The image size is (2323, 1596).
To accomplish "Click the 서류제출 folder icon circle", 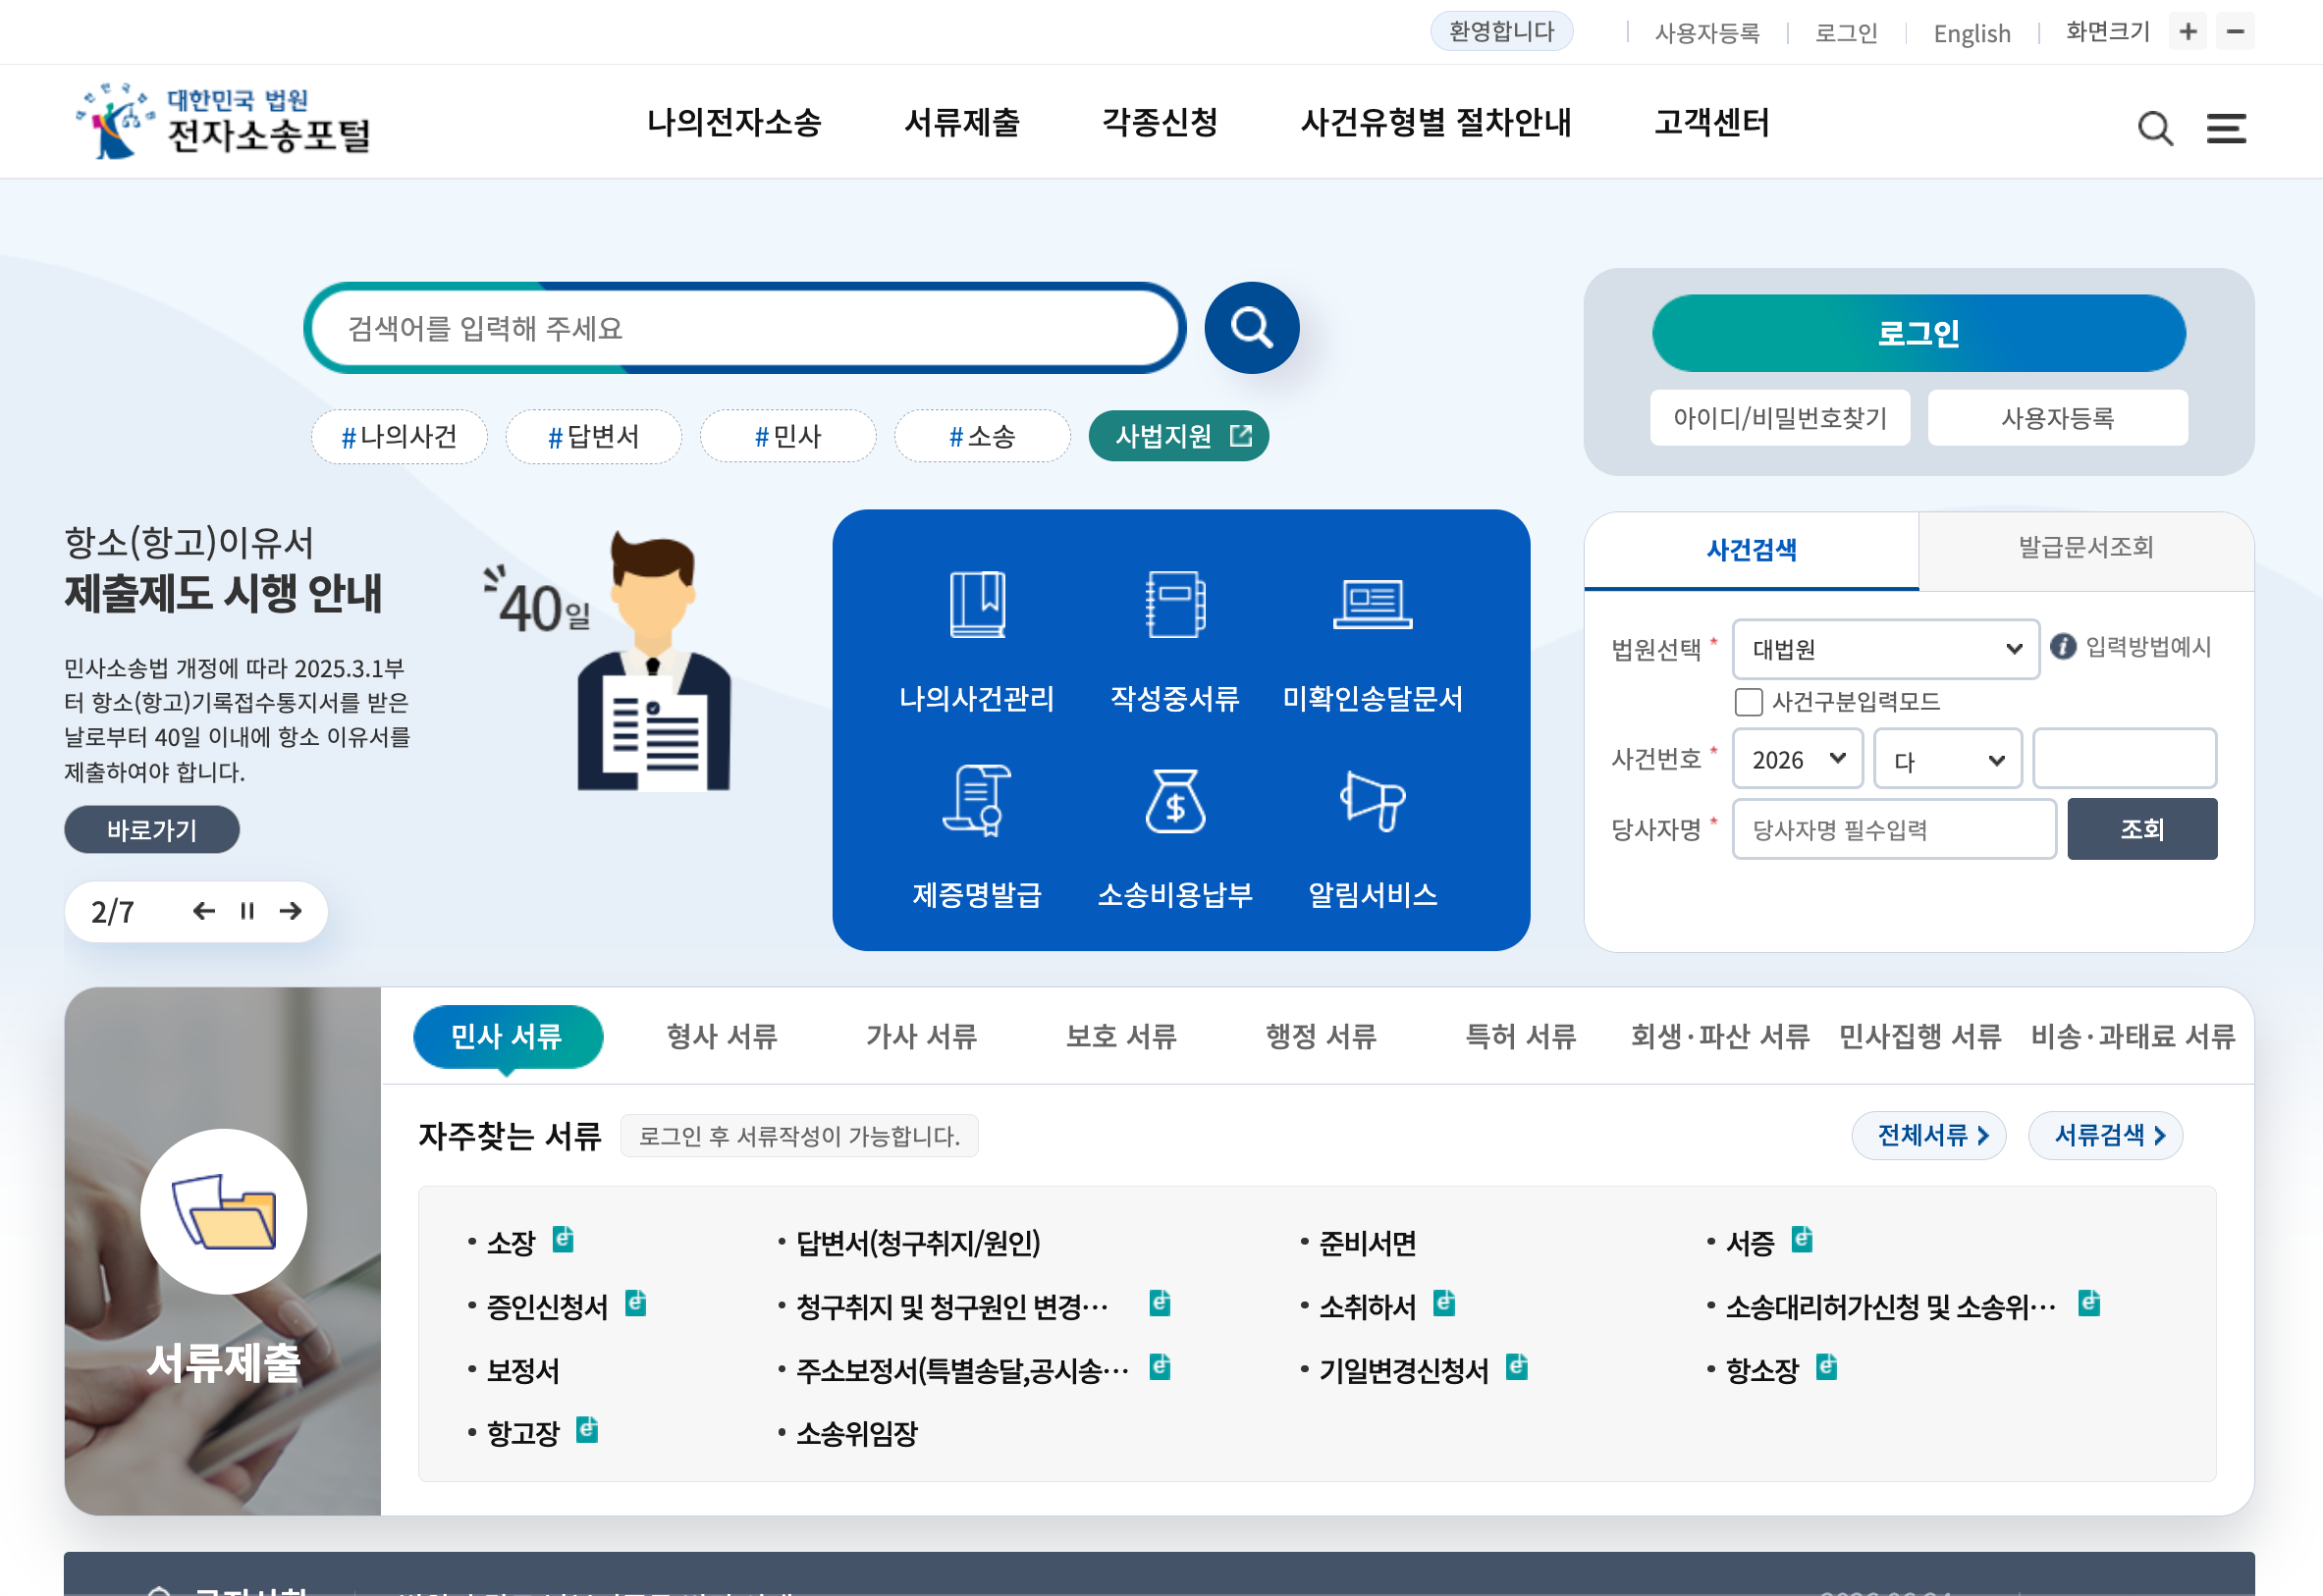I will coord(223,1211).
